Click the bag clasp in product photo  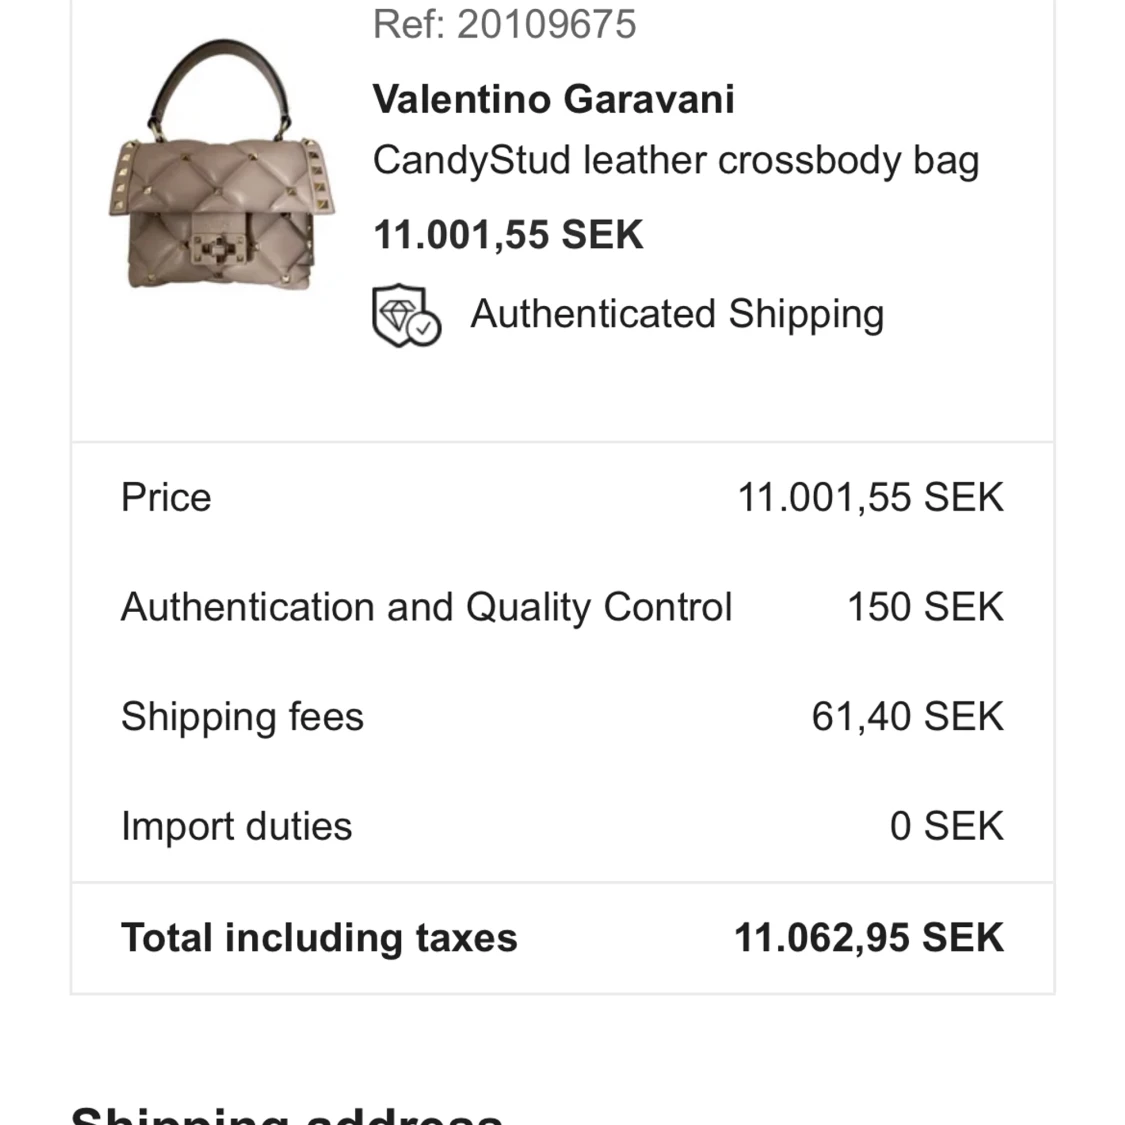219,250
